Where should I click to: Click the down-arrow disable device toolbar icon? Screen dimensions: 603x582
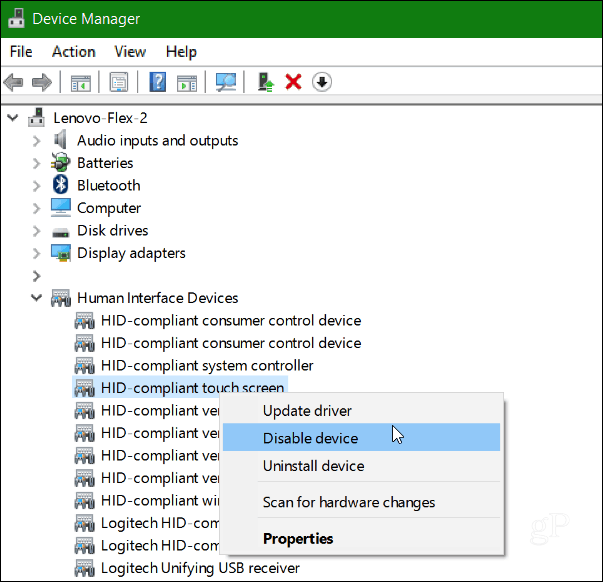click(x=322, y=82)
